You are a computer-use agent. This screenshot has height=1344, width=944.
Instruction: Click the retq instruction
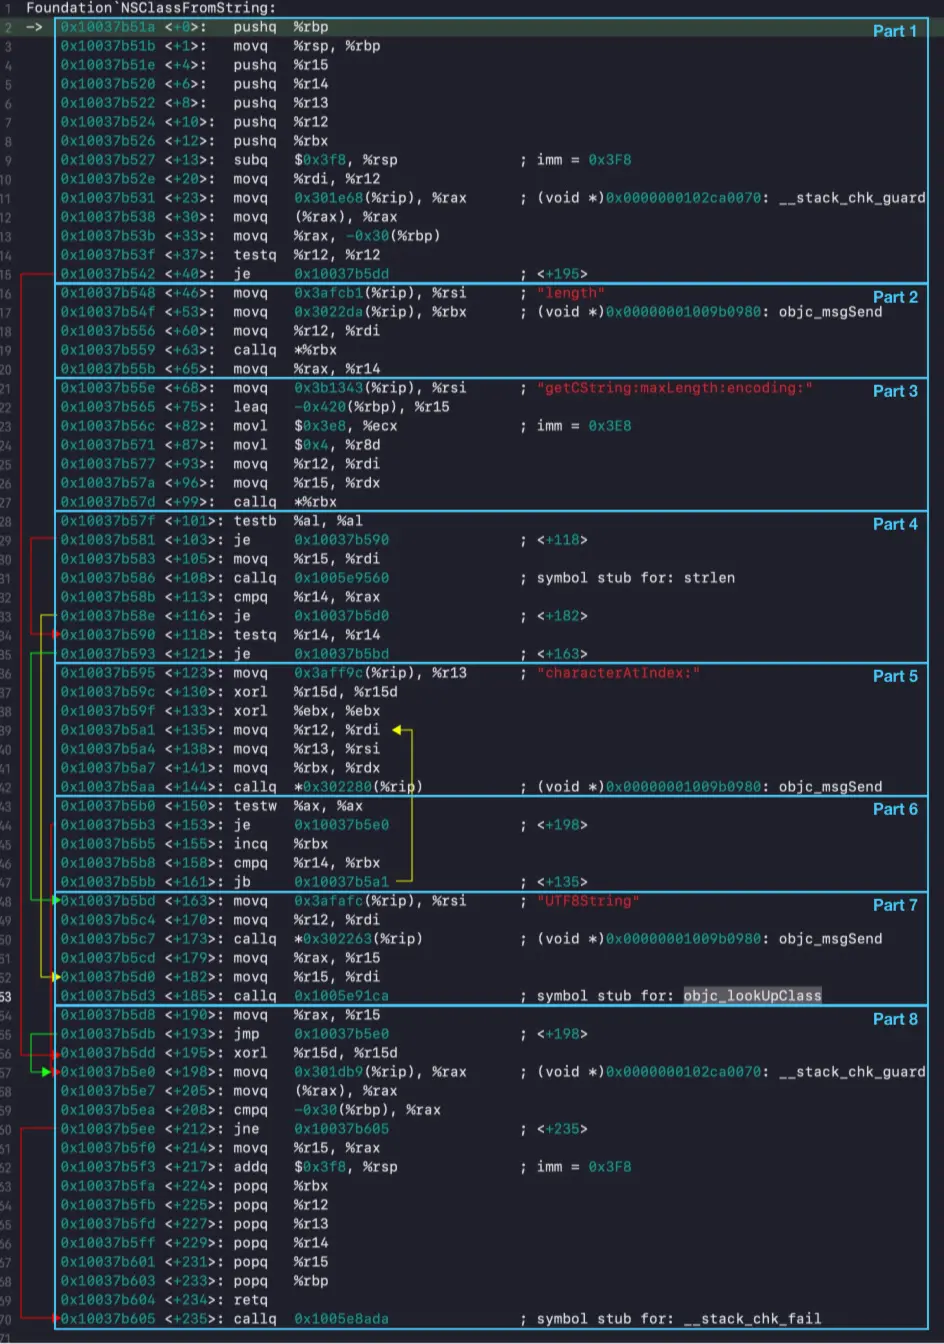(x=250, y=1300)
